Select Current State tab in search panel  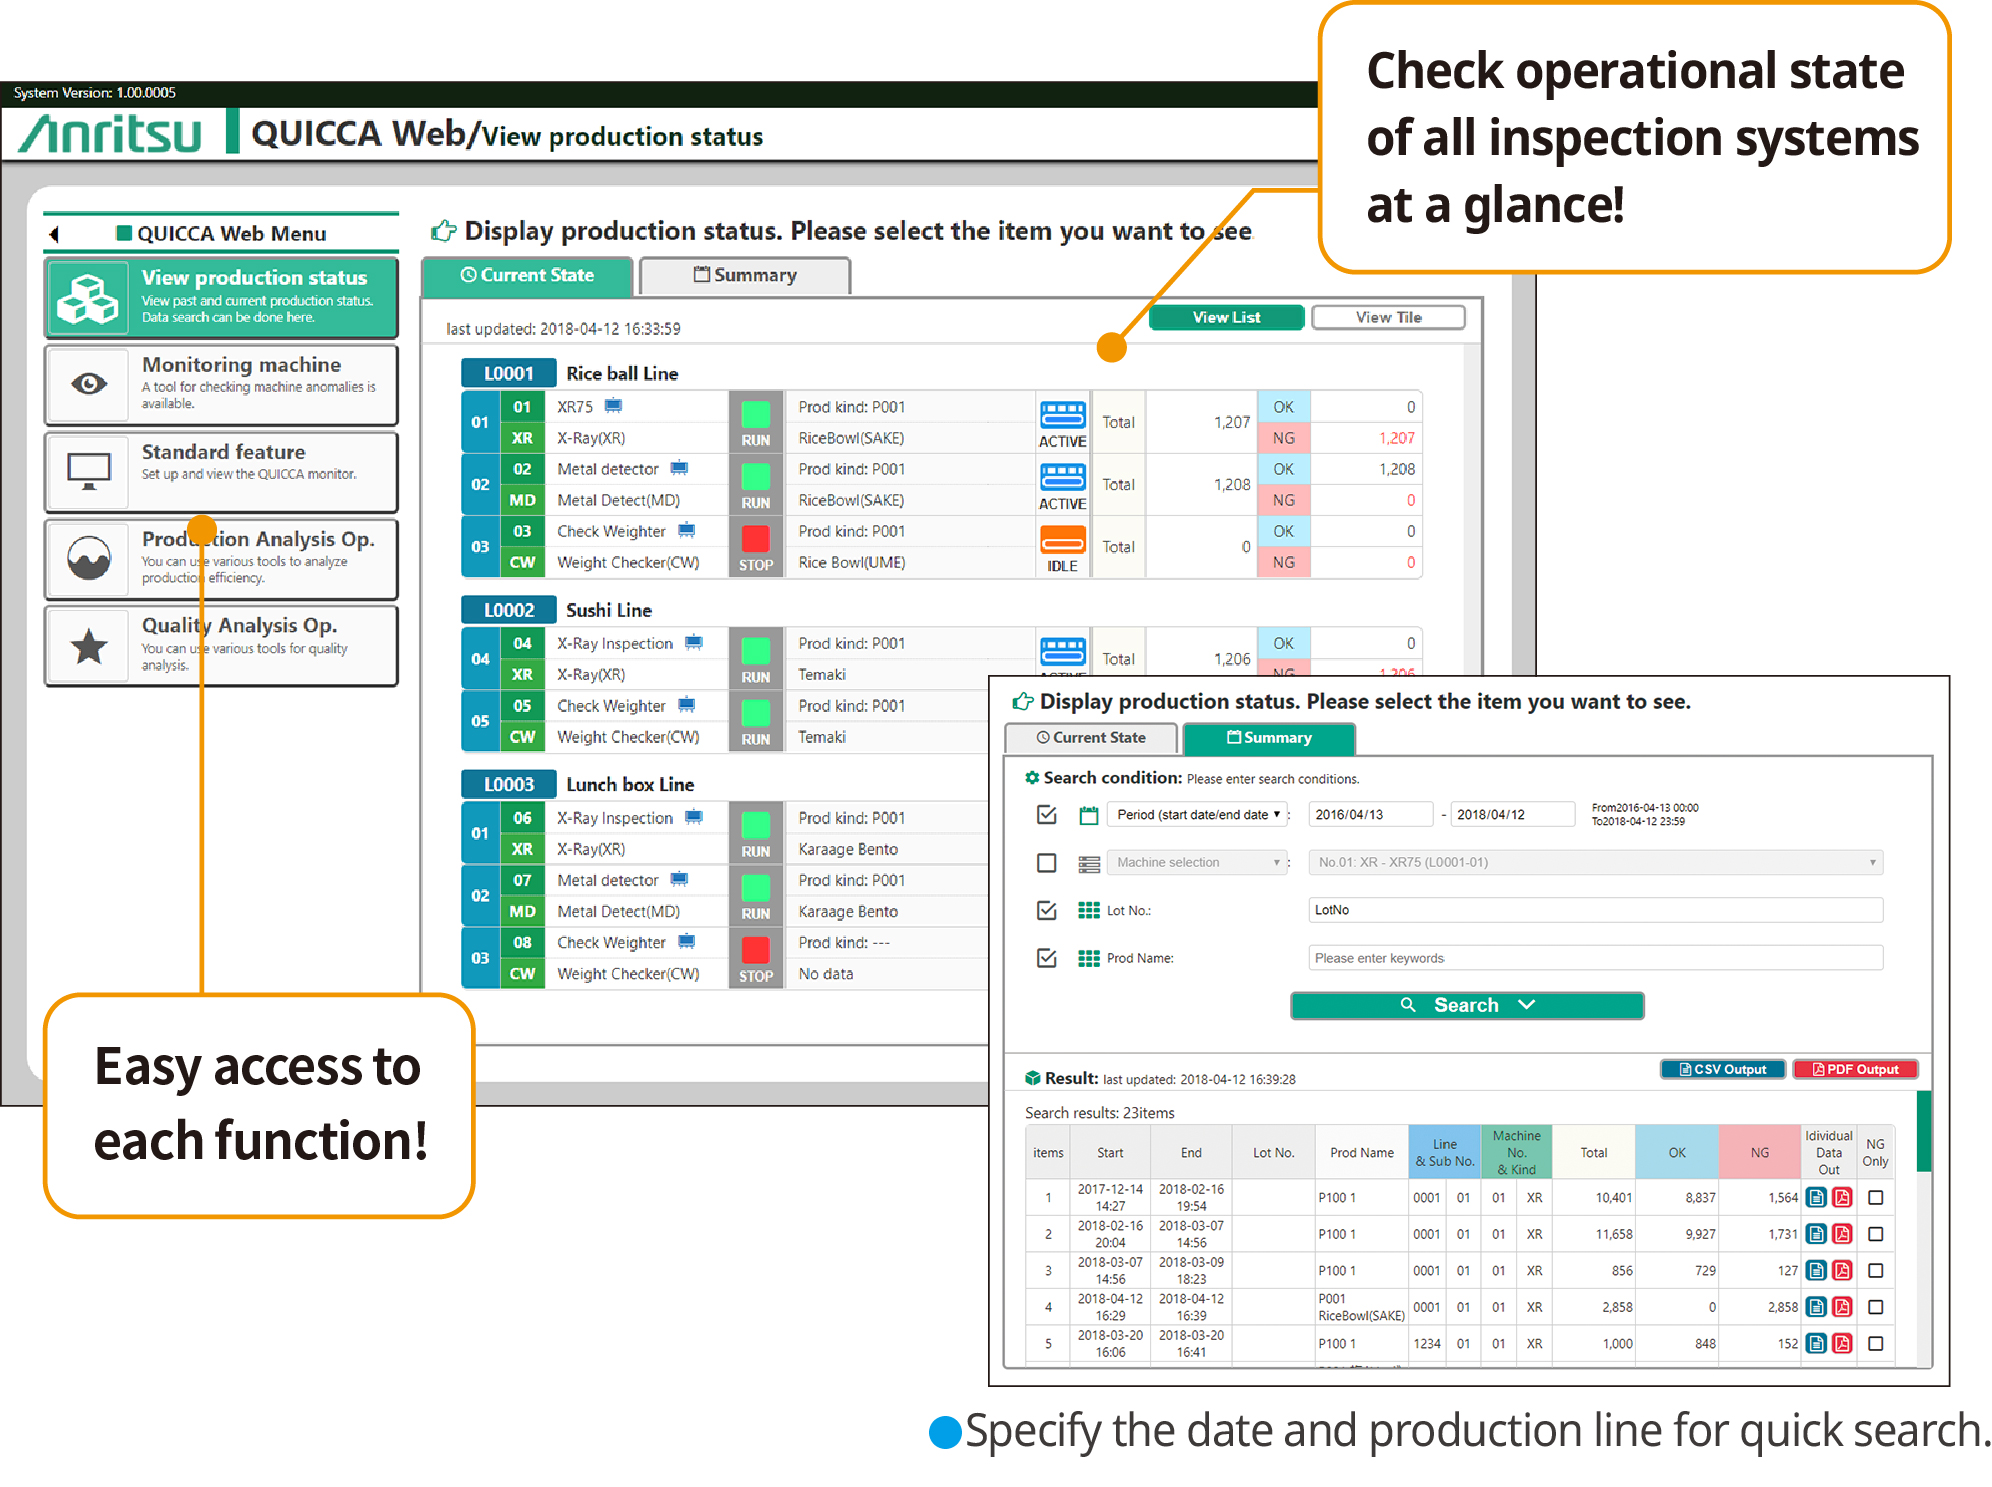1091,738
